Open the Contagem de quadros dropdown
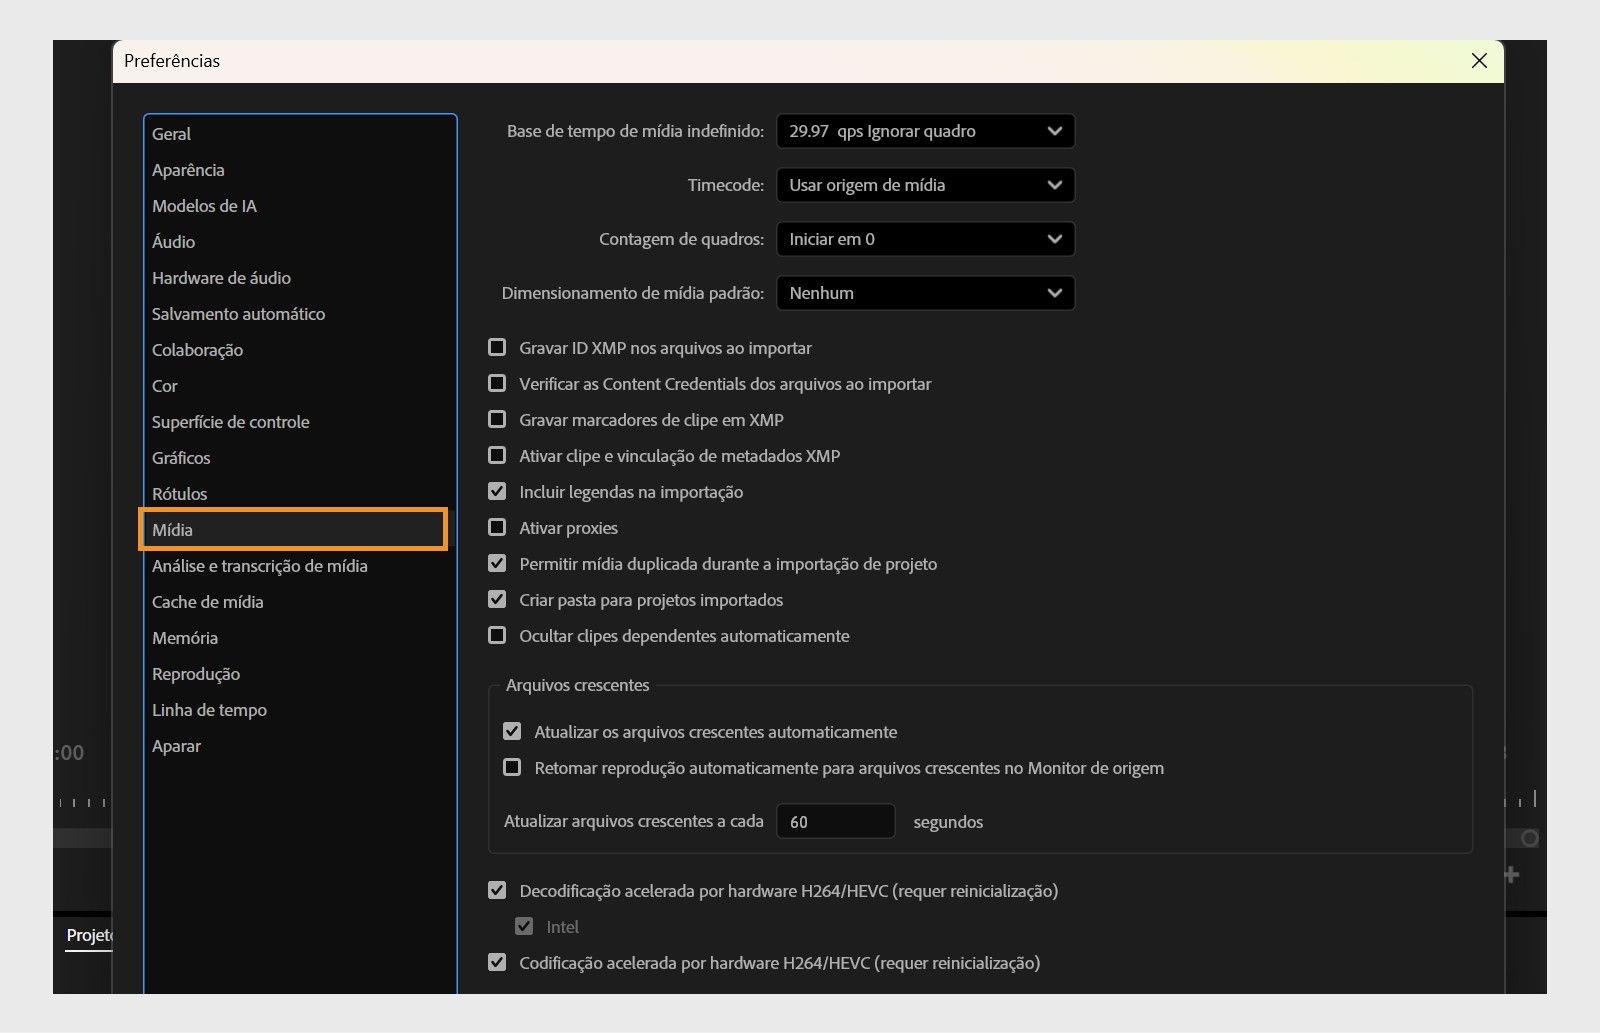 click(924, 238)
